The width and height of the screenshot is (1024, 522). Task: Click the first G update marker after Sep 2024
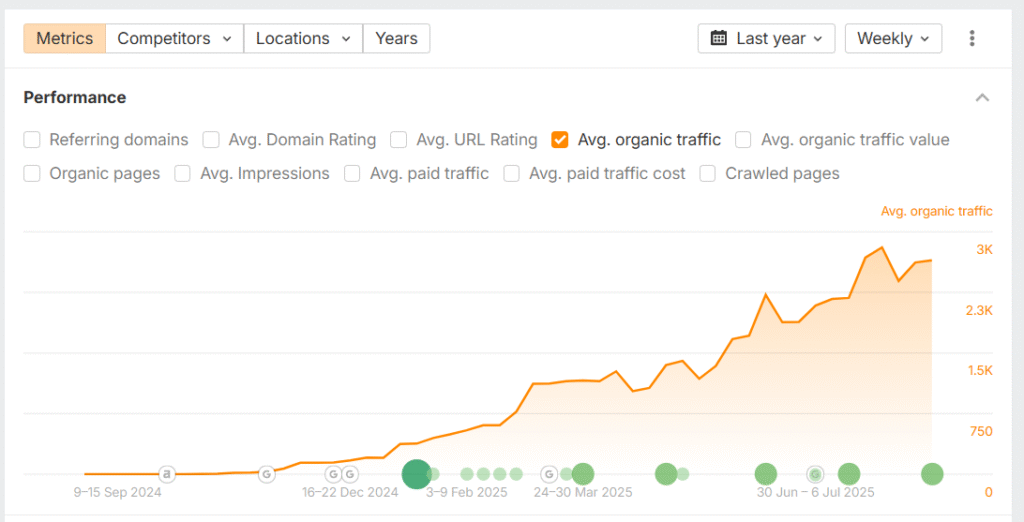coord(267,474)
